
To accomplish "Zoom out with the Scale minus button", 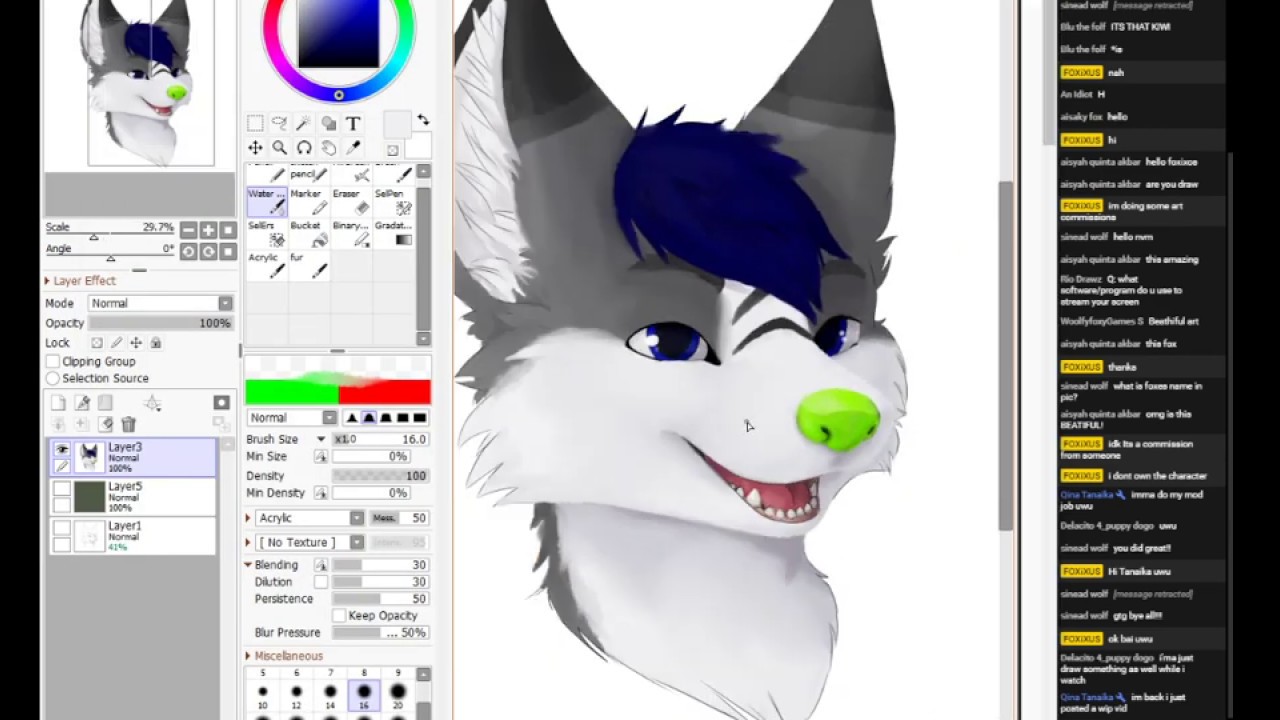I will click(x=188, y=230).
